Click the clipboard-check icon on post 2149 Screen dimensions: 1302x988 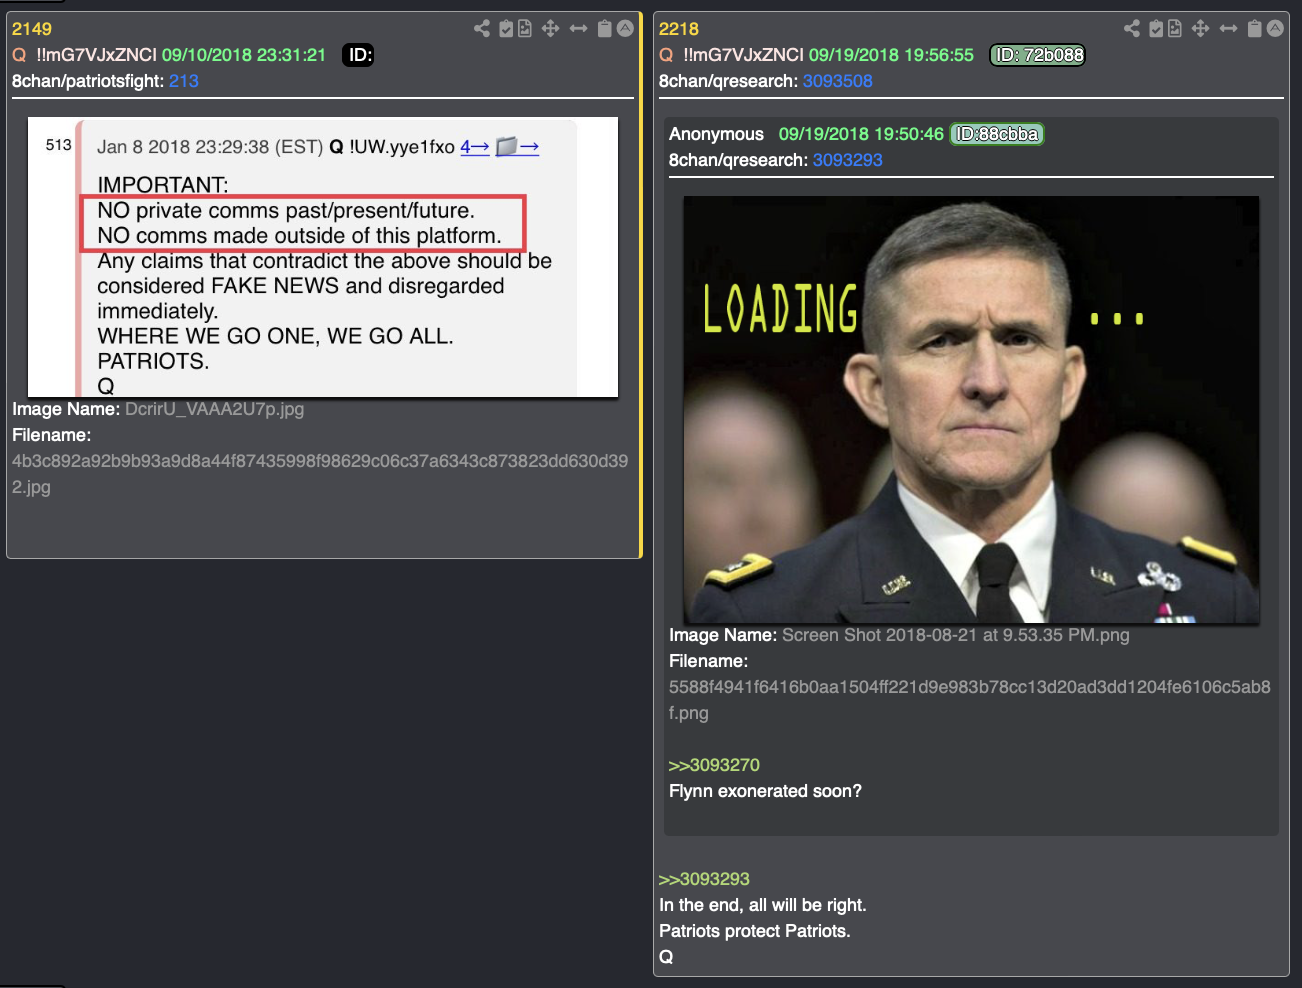(506, 28)
